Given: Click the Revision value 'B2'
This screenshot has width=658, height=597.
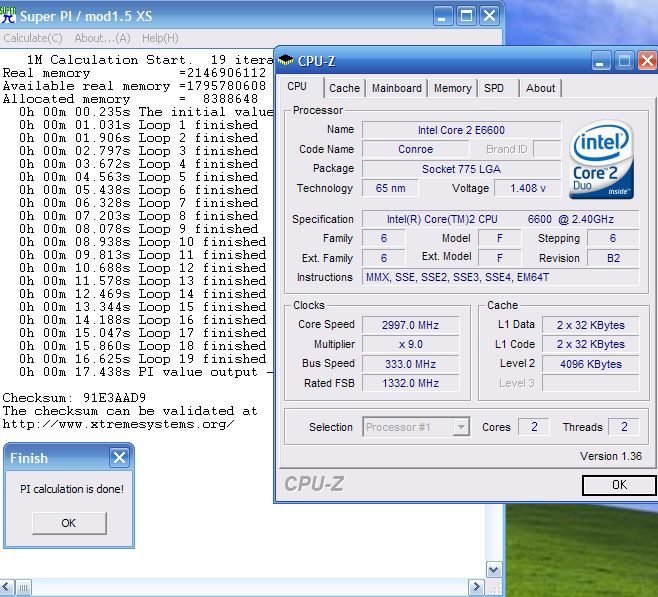Looking at the screenshot, I should click(x=613, y=258).
